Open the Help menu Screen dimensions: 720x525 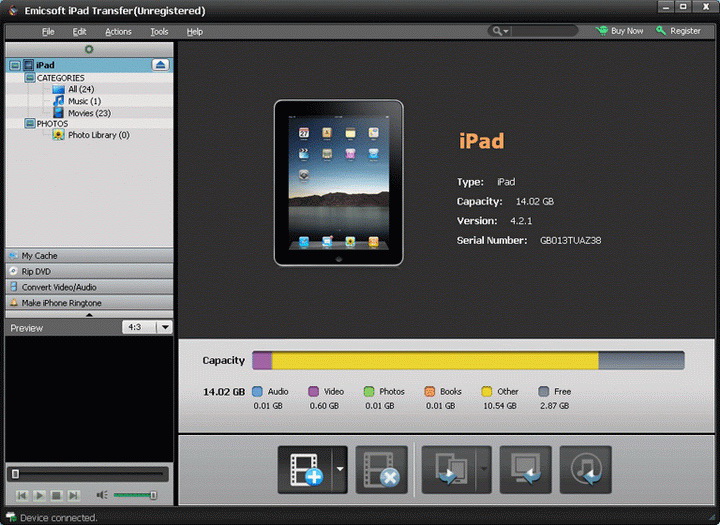(194, 32)
